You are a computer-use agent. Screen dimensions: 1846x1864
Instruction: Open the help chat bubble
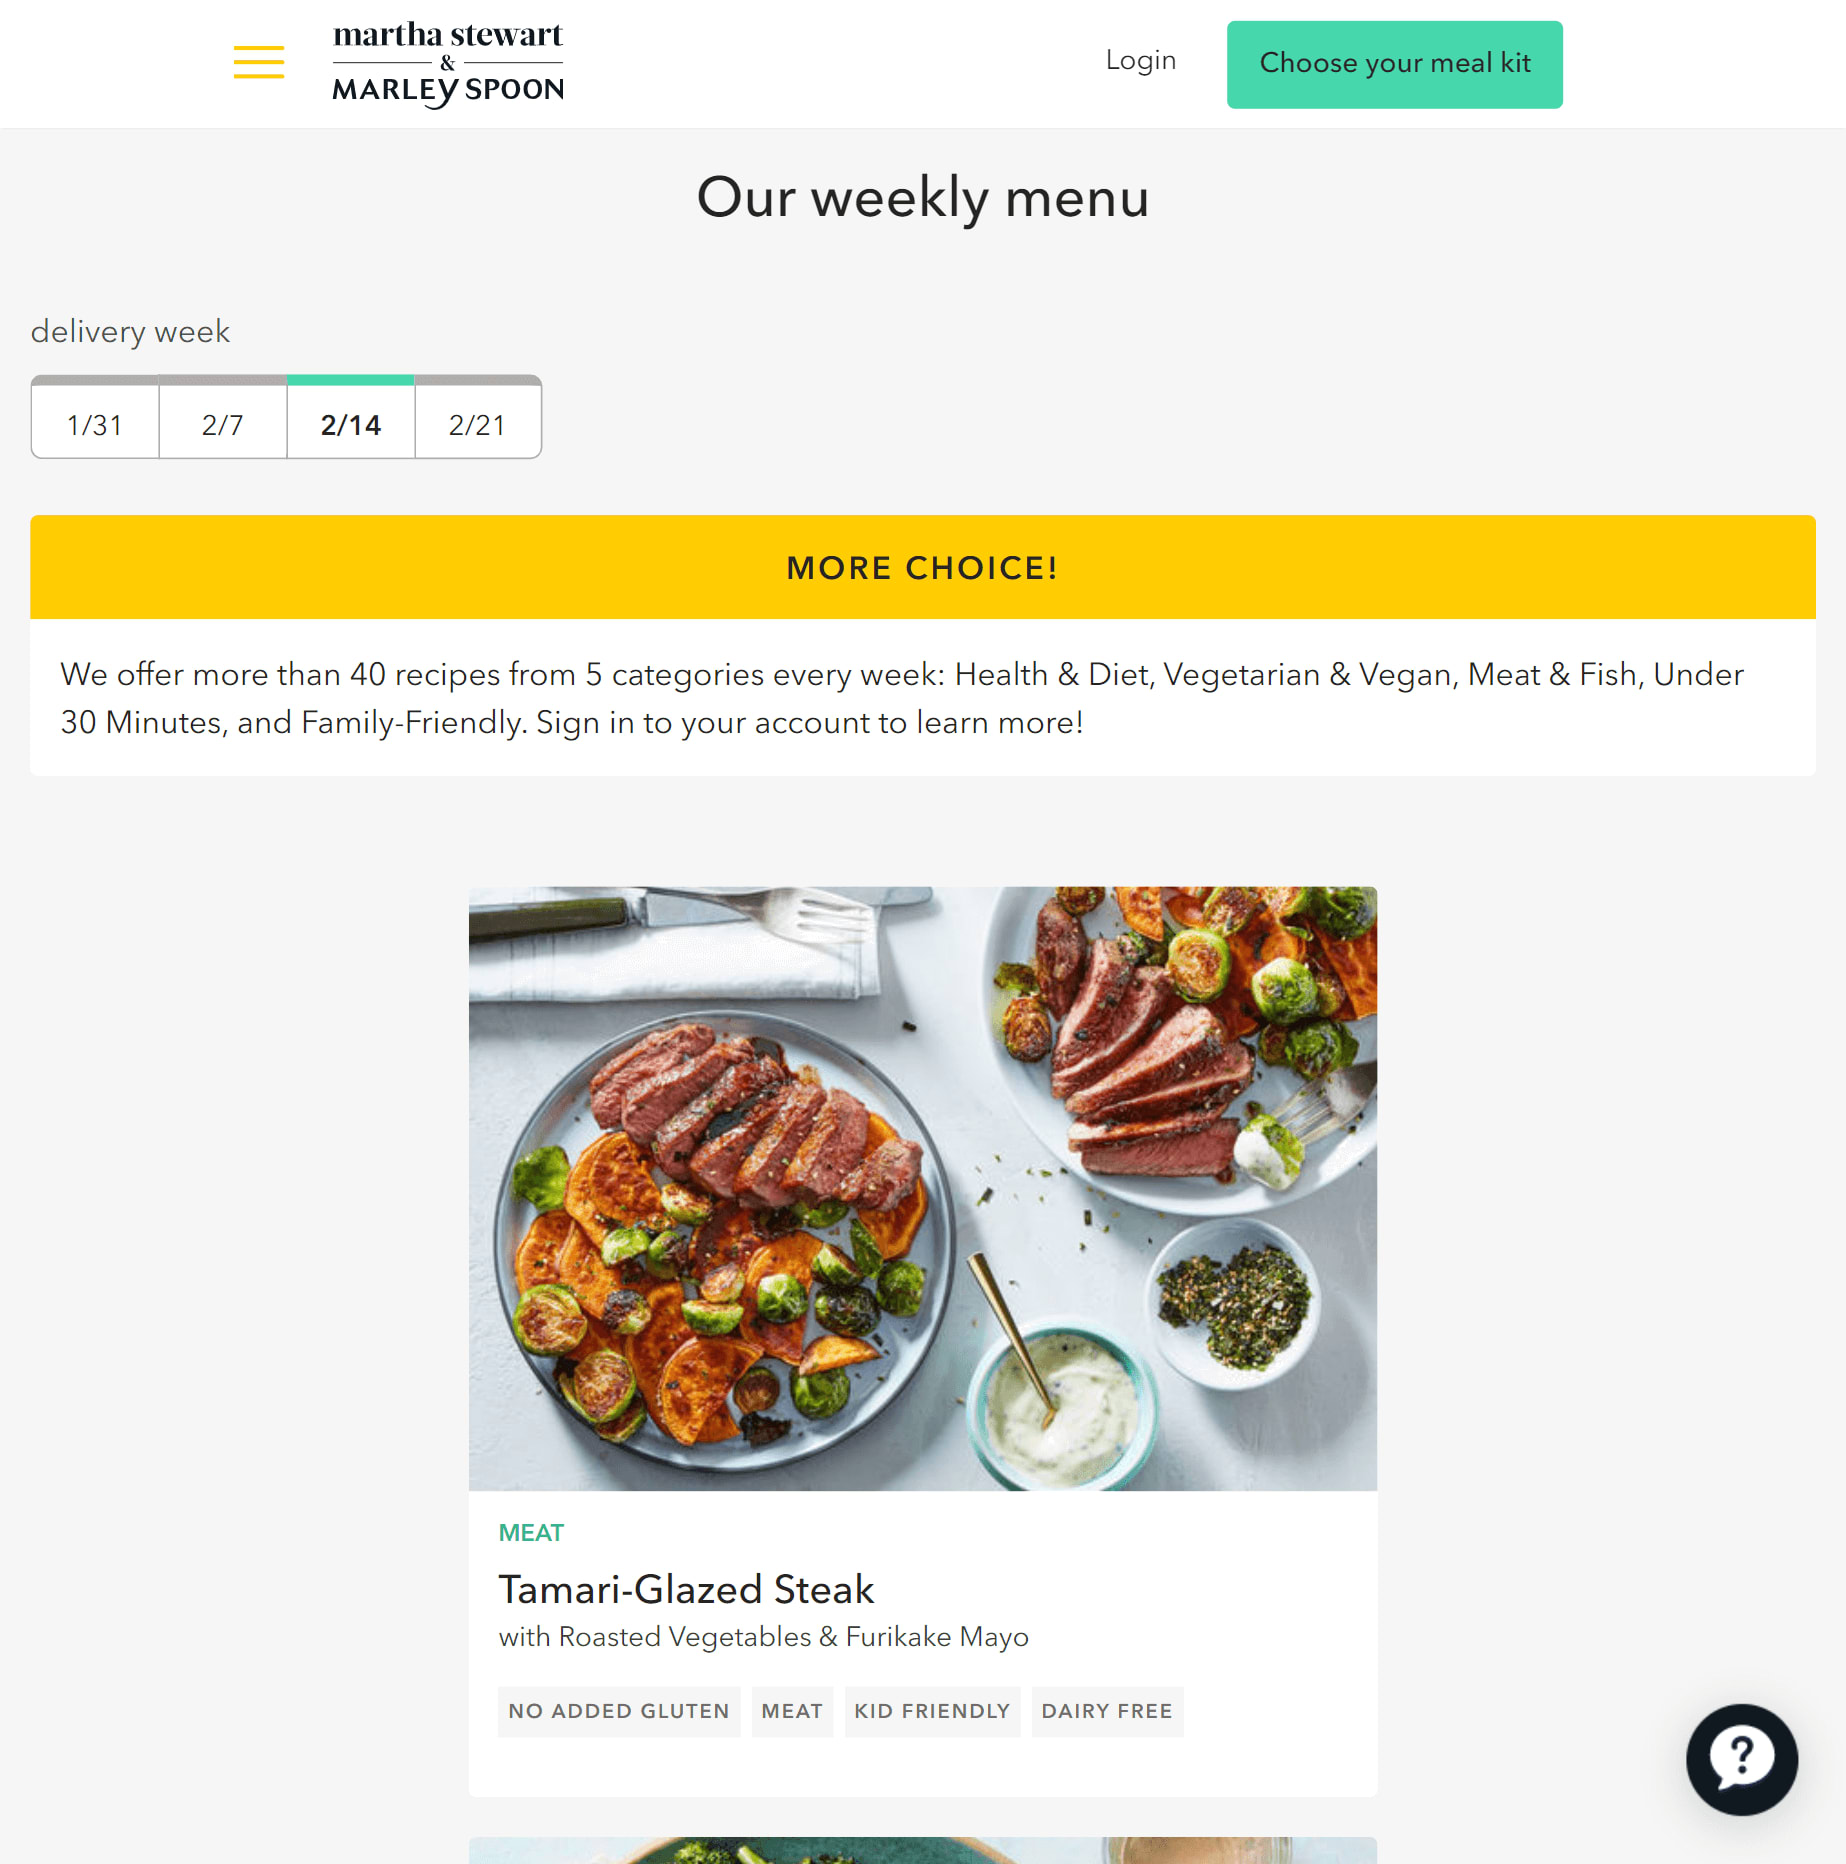1741,1758
